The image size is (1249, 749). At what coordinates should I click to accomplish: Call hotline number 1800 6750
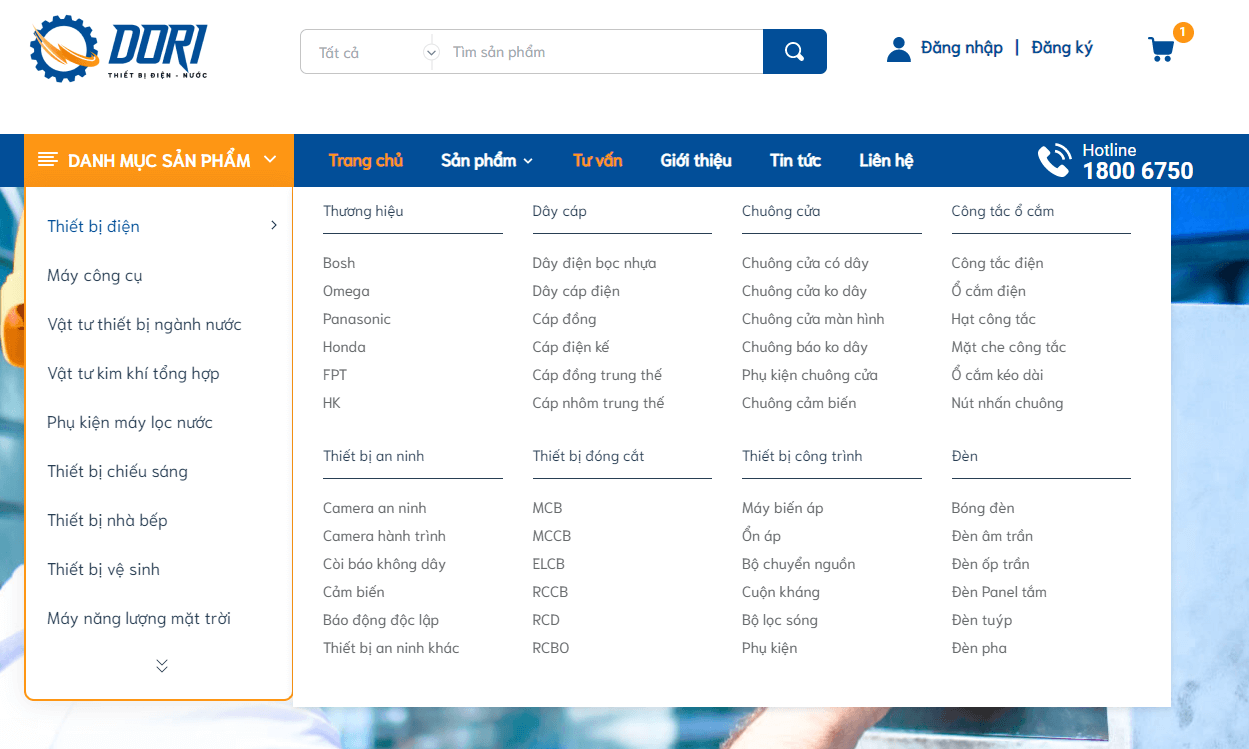[x=1138, y=171]
